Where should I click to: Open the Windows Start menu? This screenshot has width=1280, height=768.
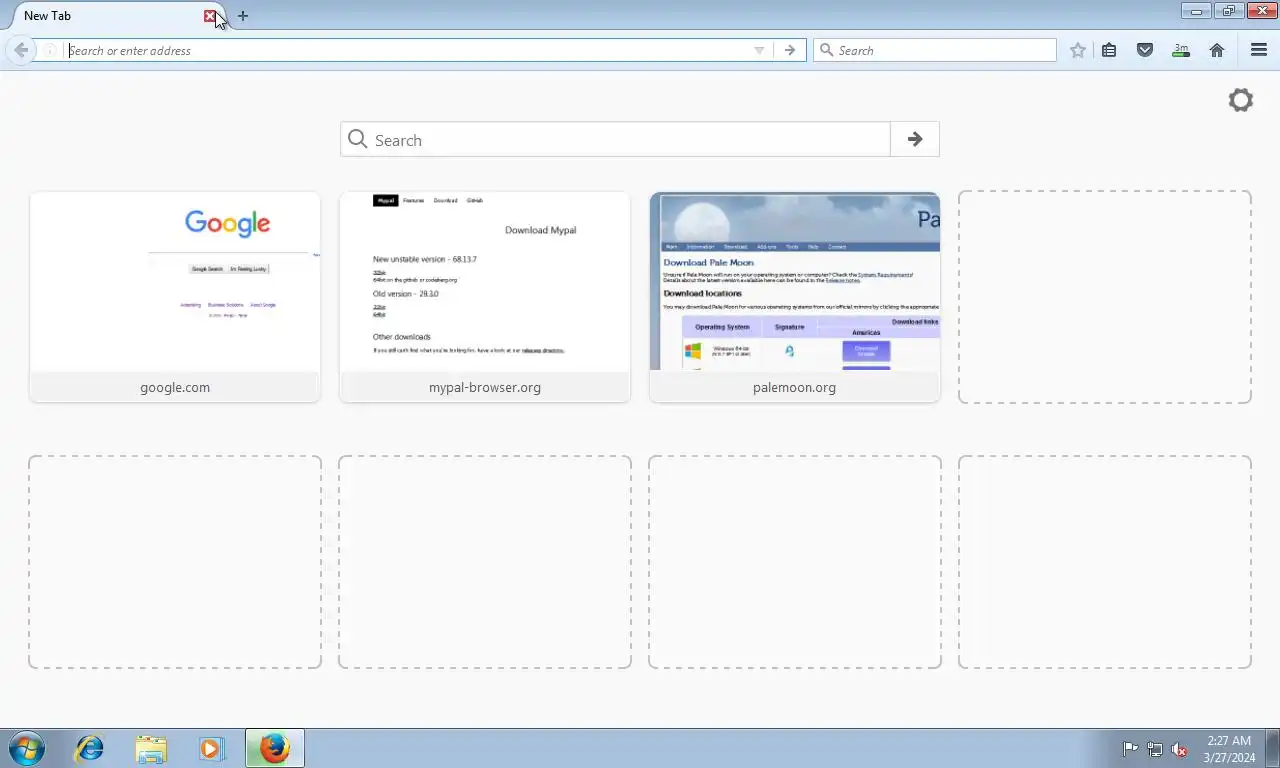pos(26,748)
